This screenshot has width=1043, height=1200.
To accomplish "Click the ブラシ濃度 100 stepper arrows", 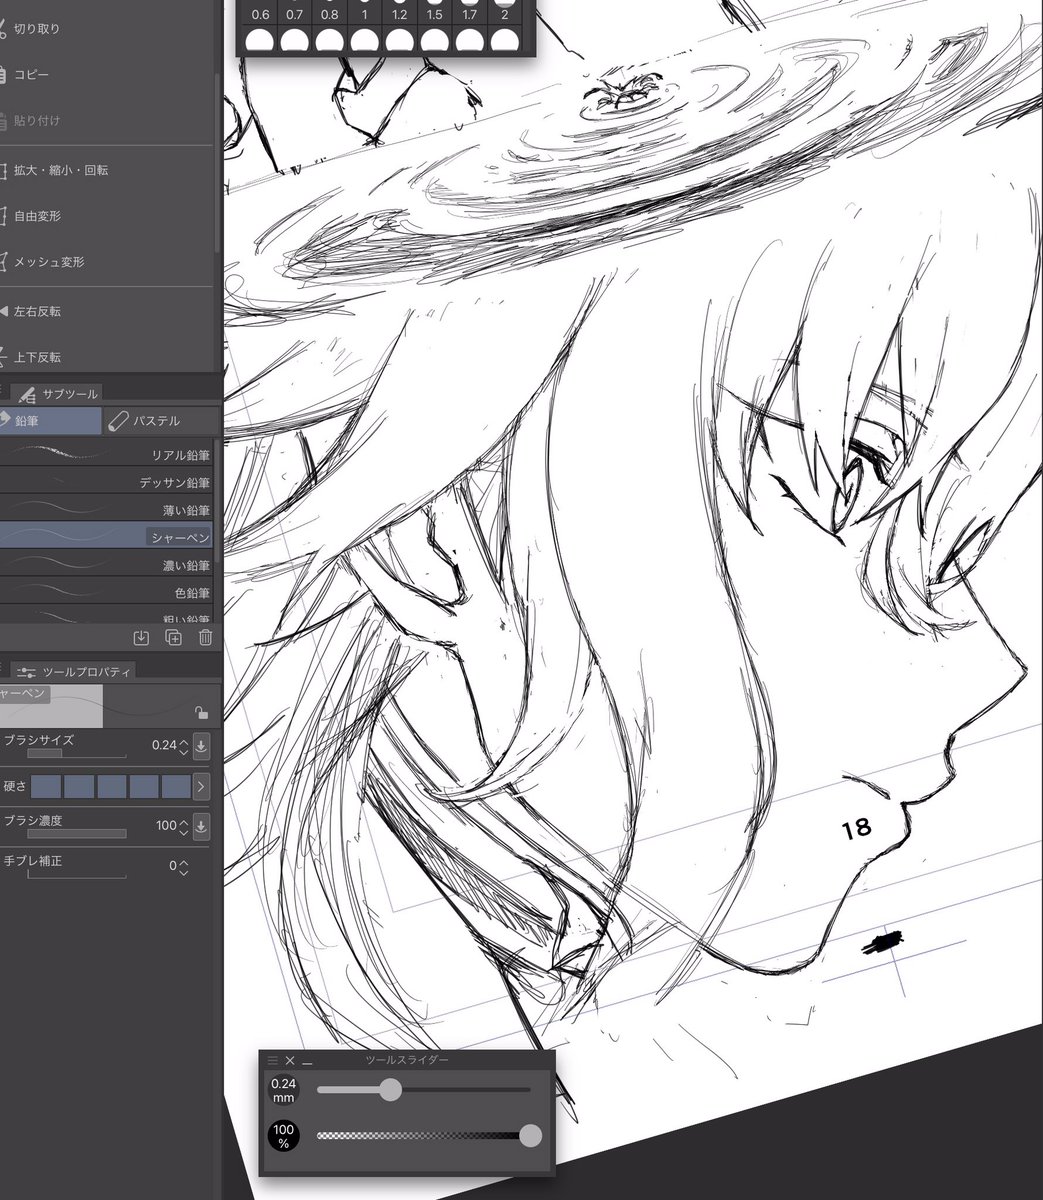I will [184, 826].
